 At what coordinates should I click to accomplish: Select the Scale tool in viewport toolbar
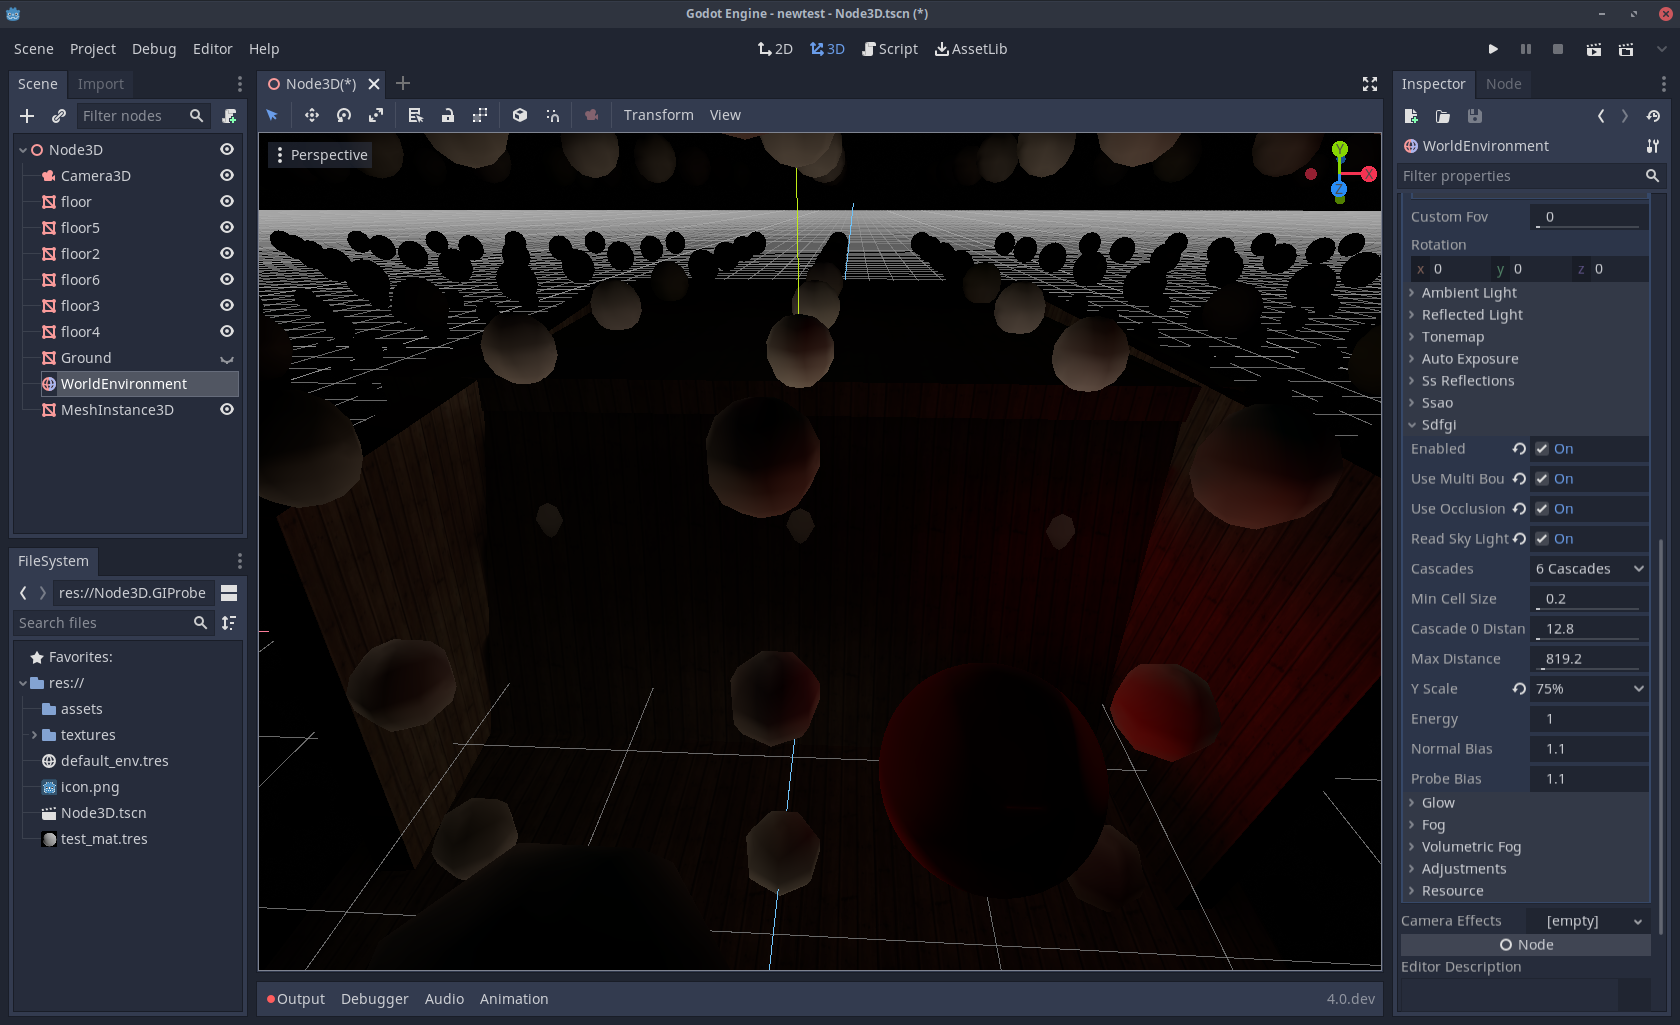click(x=376, y=115)
